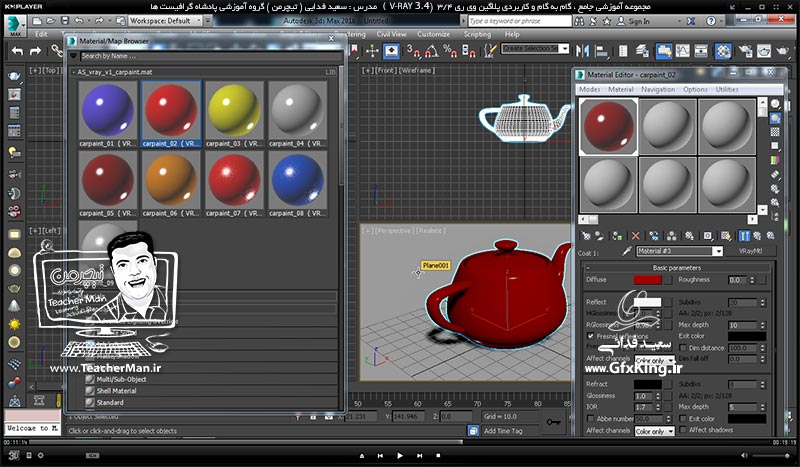Click the red Reset Map/Material X icon
800x467 pixels.
[x=635, y=236]
